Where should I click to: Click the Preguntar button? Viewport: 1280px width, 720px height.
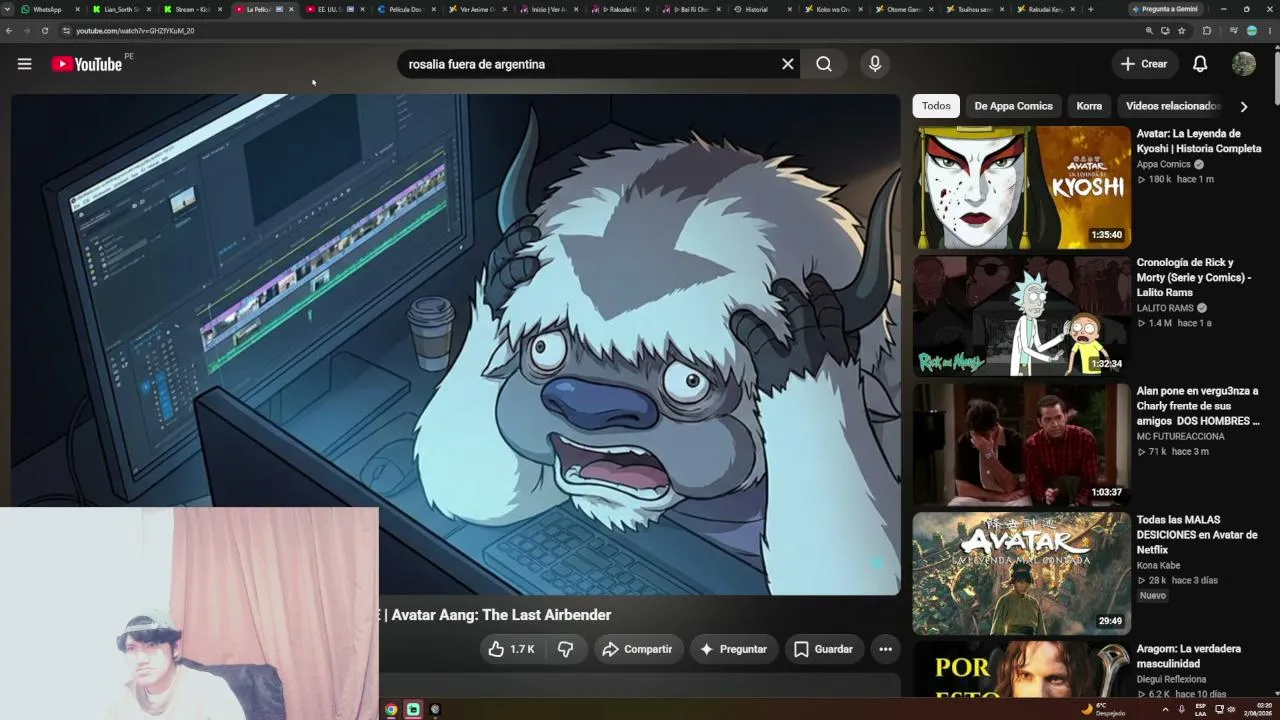pos(733,649)
